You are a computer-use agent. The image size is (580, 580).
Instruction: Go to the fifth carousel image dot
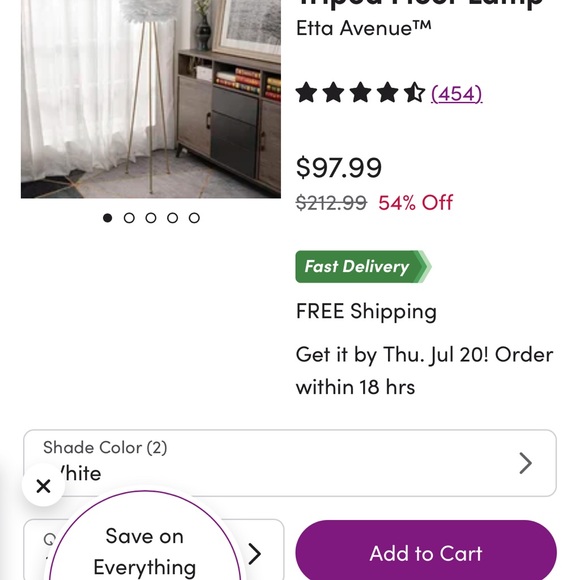194,218
